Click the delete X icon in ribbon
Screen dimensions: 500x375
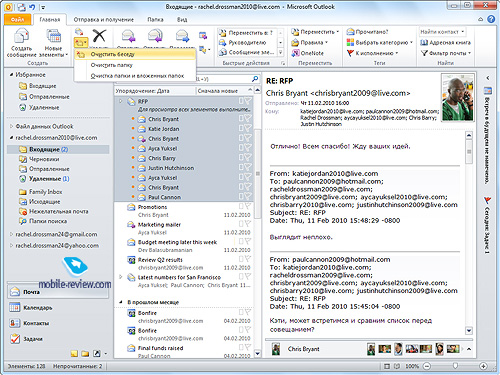[x=99, y=36]
